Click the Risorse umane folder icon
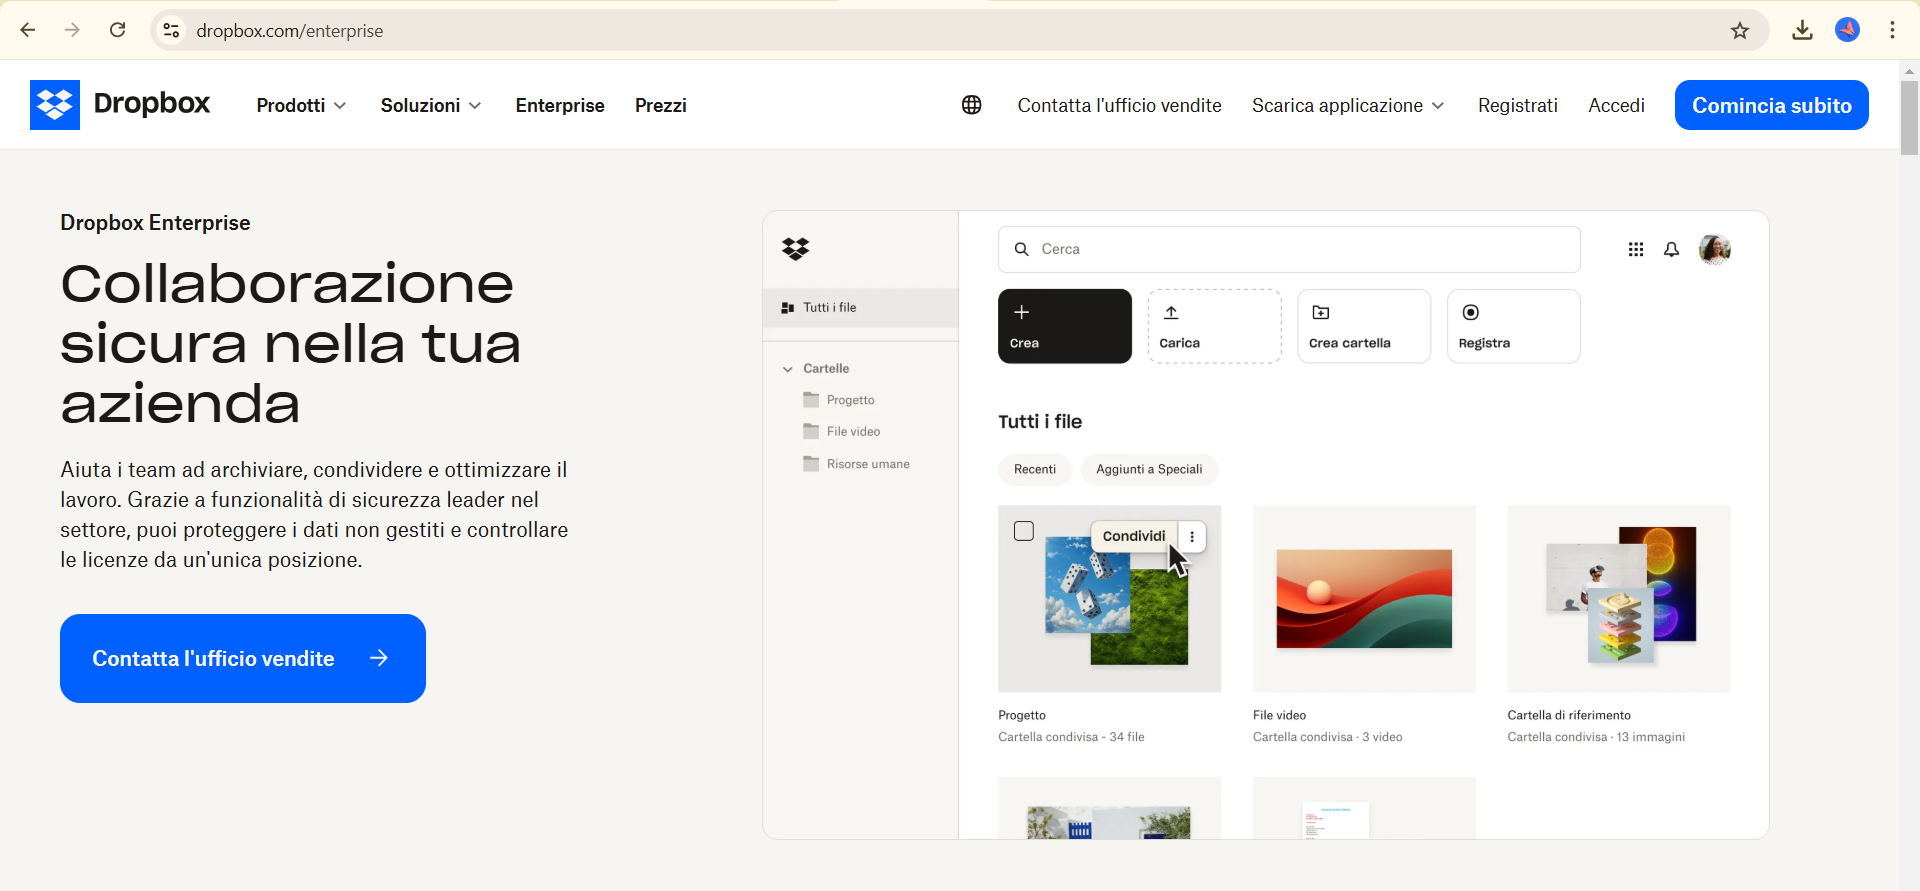Image resolution: width=1920 pixels, height=891 pixels. click(811, 463)
